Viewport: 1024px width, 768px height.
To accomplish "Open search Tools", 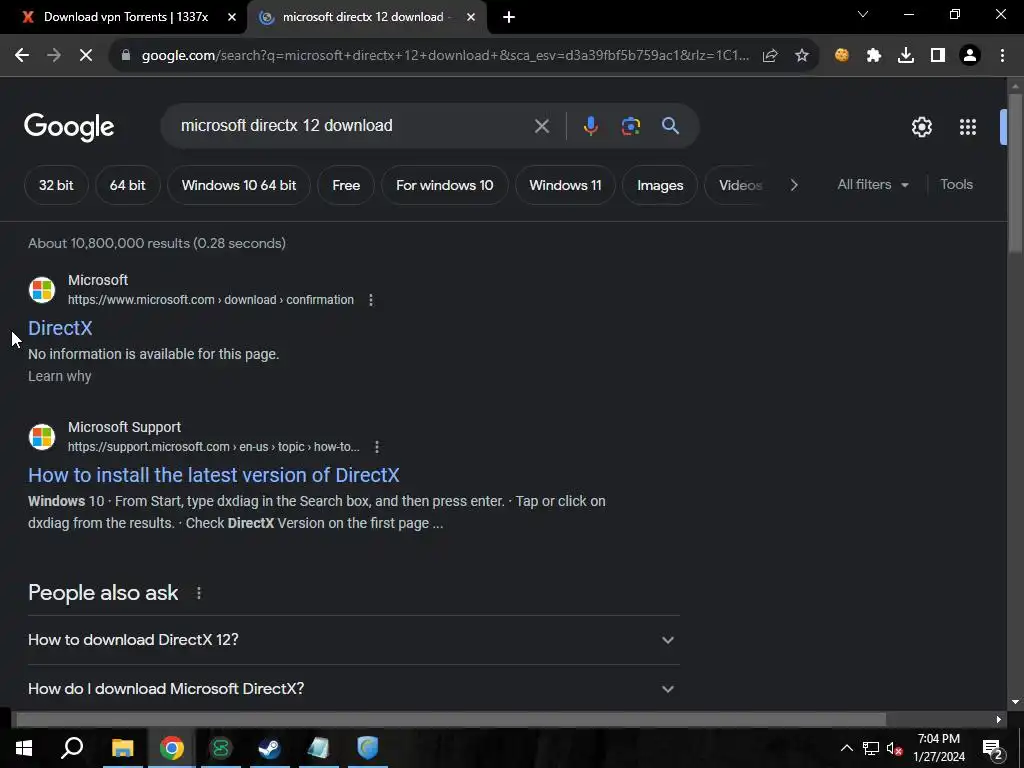I will pos(957,185).
